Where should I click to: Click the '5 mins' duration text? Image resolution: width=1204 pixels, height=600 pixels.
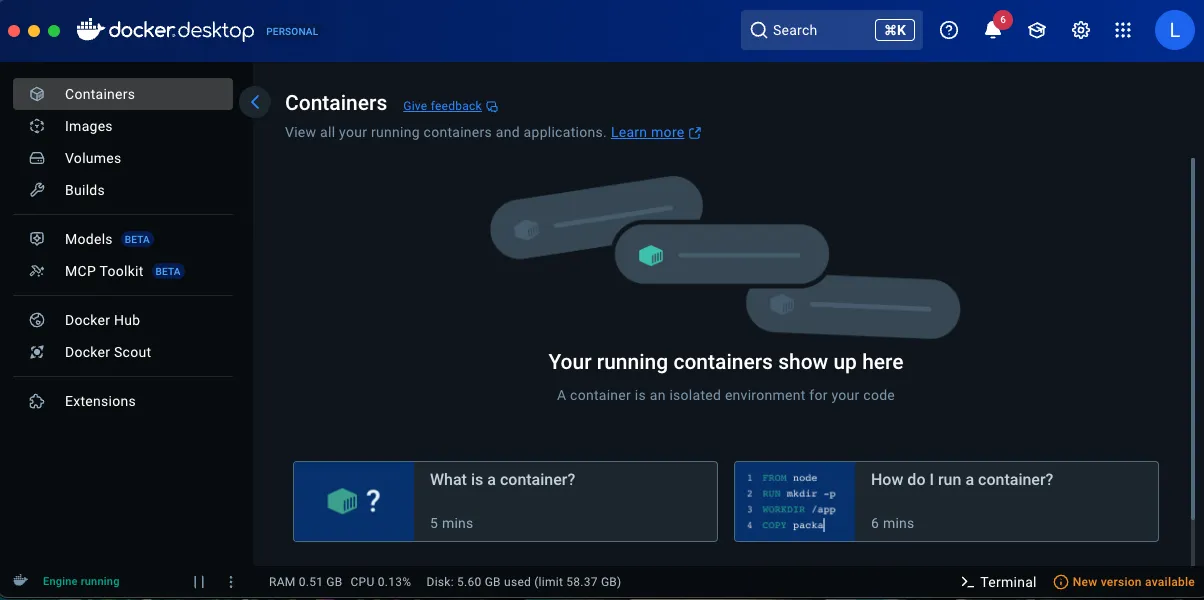452,523
